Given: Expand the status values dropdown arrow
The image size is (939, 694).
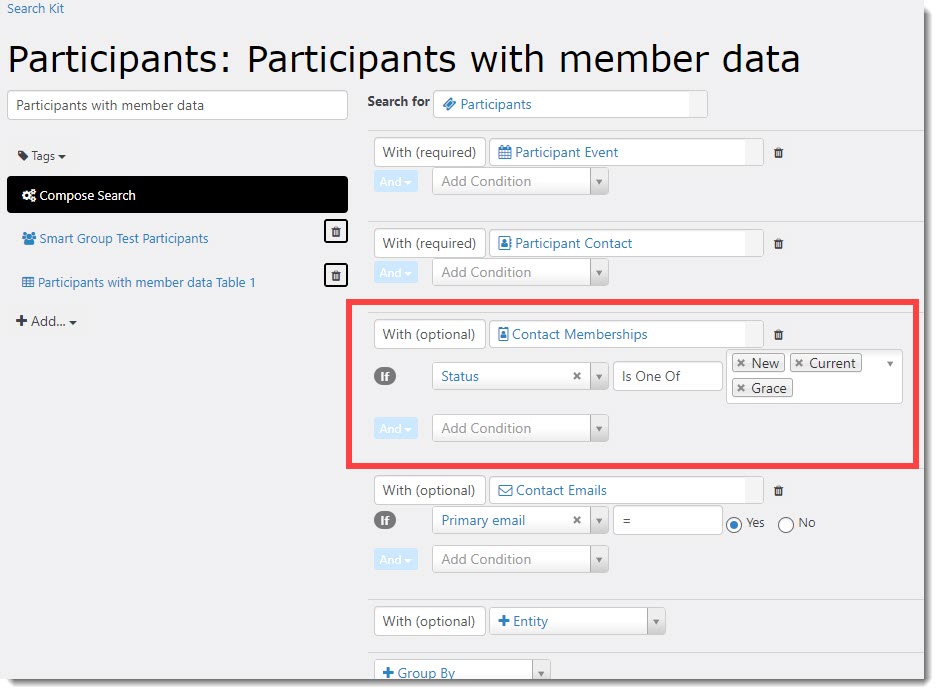Looking at the screenshot, I should tap(890, 364).
